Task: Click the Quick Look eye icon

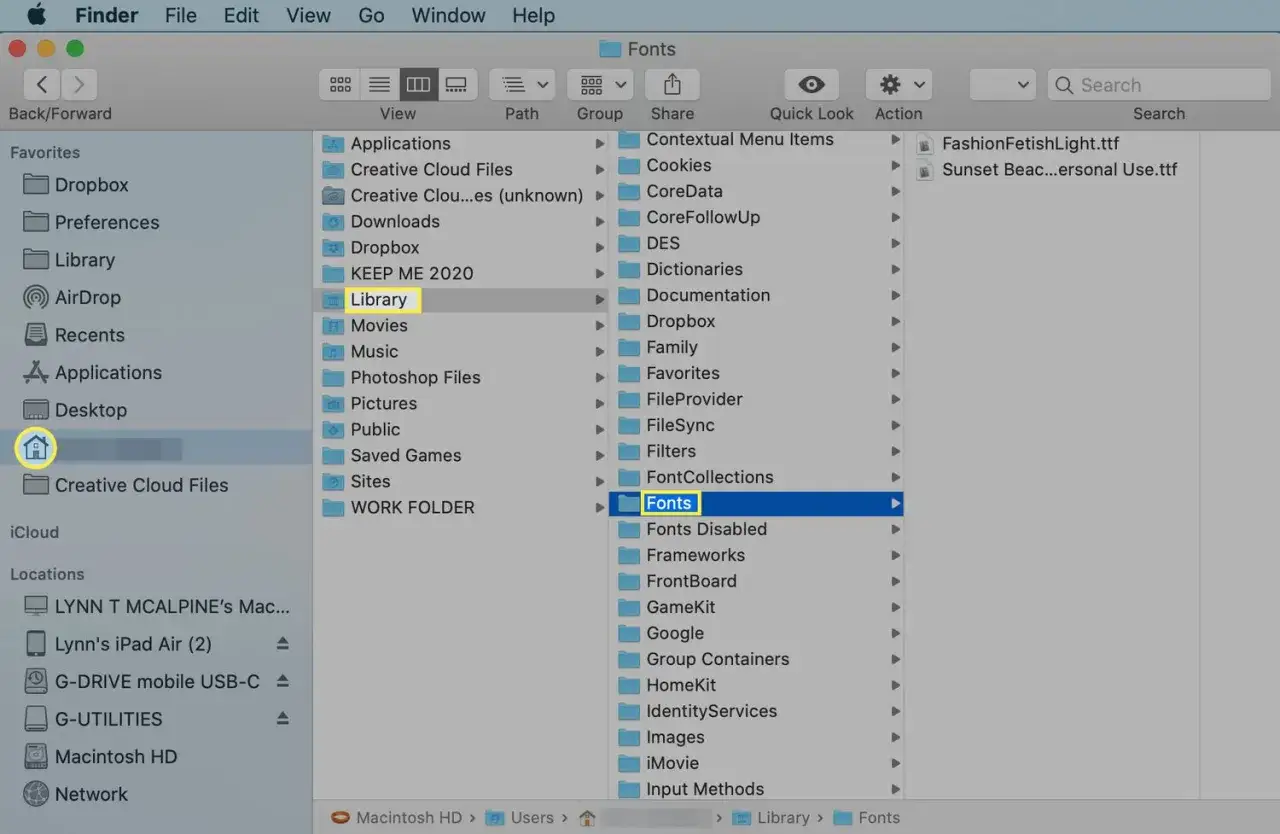Action: point(811,85)
